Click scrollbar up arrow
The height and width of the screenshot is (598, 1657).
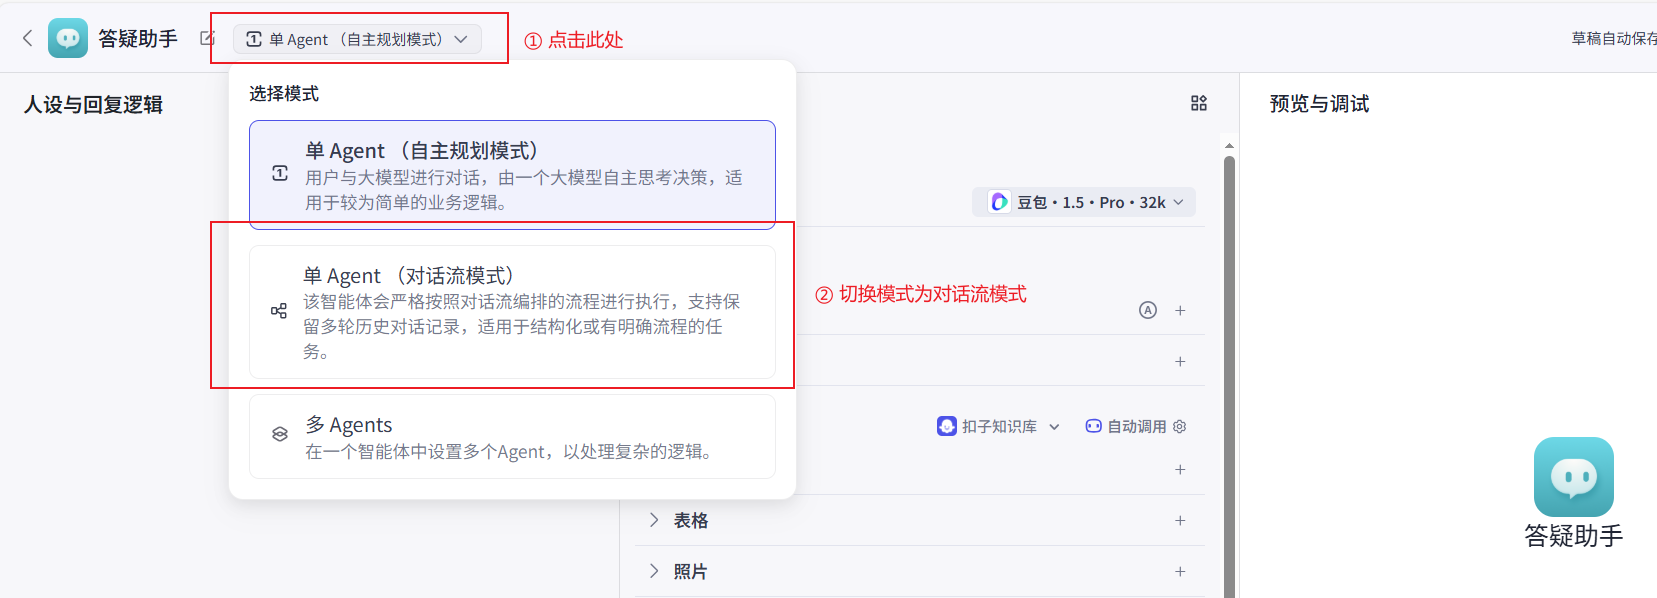click(1230, 146)
